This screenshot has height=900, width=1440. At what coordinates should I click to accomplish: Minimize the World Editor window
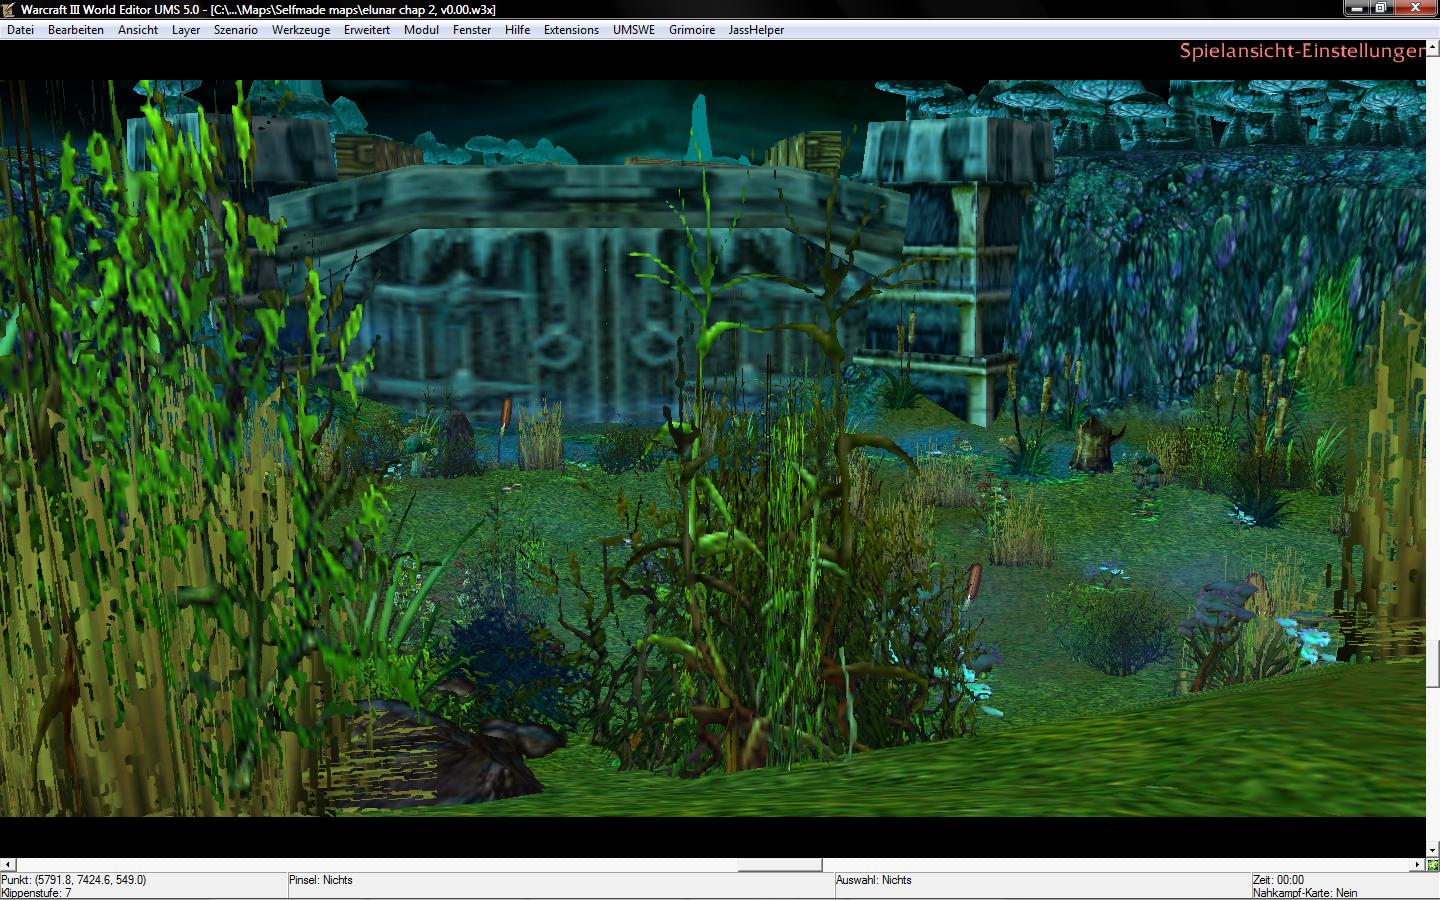click(x=1355, y=7)
